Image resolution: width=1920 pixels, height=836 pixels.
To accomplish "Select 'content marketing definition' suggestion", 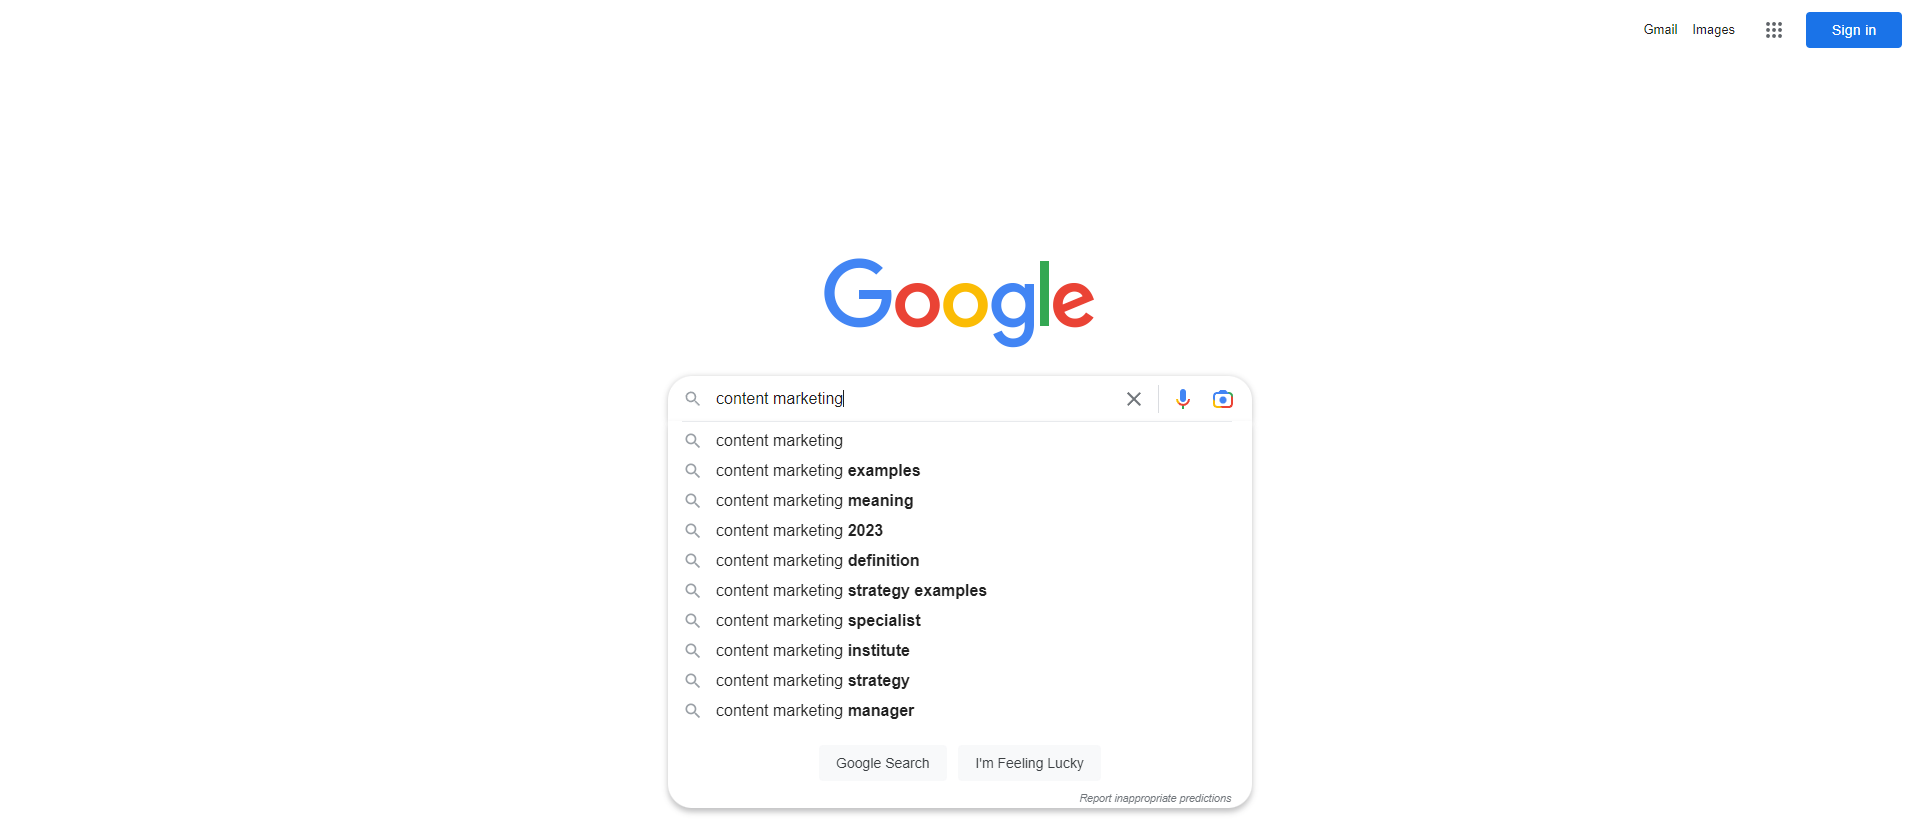I will pos(960,560).
